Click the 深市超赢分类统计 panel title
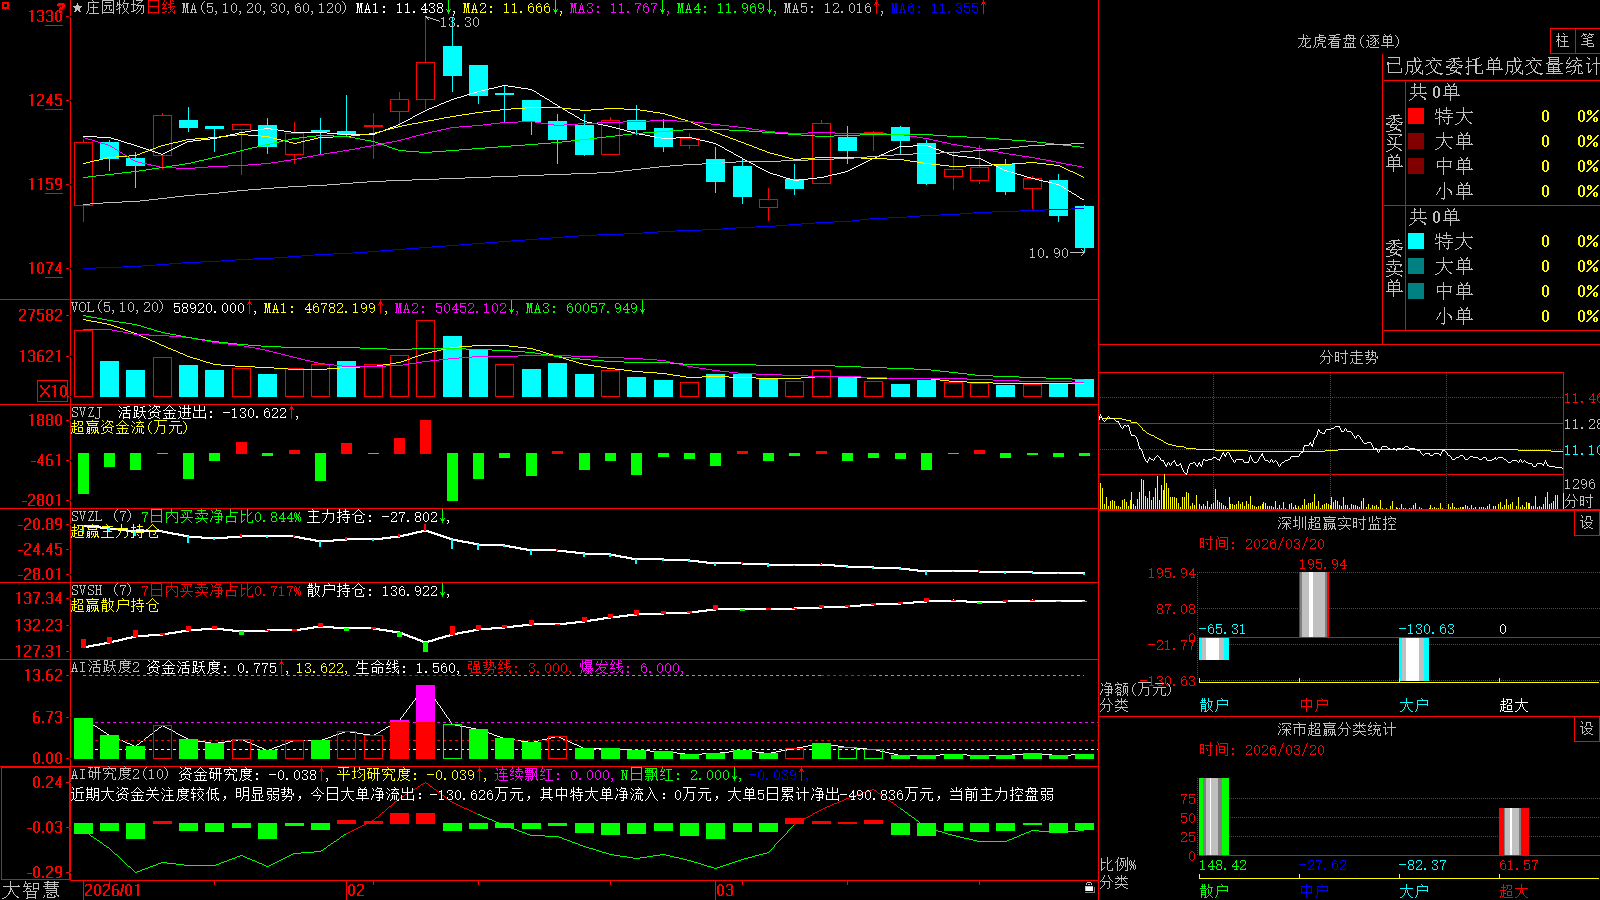 [x=1336, y=729]
